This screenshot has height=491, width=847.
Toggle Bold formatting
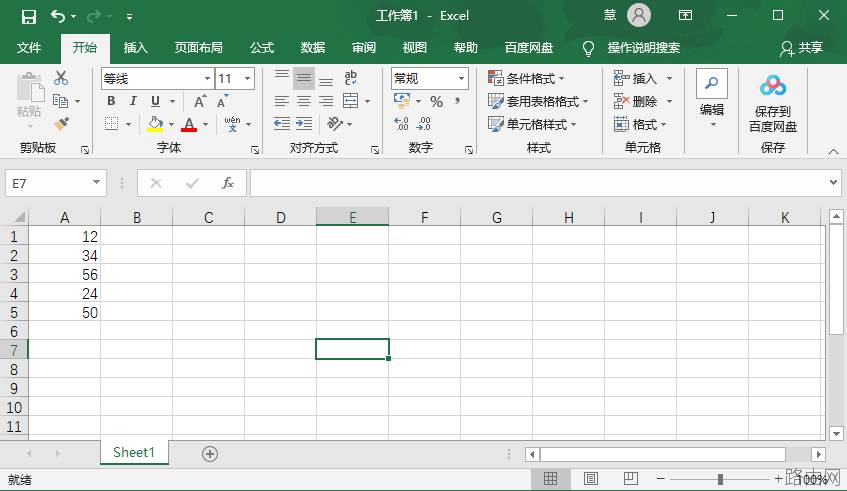[111, 101]
